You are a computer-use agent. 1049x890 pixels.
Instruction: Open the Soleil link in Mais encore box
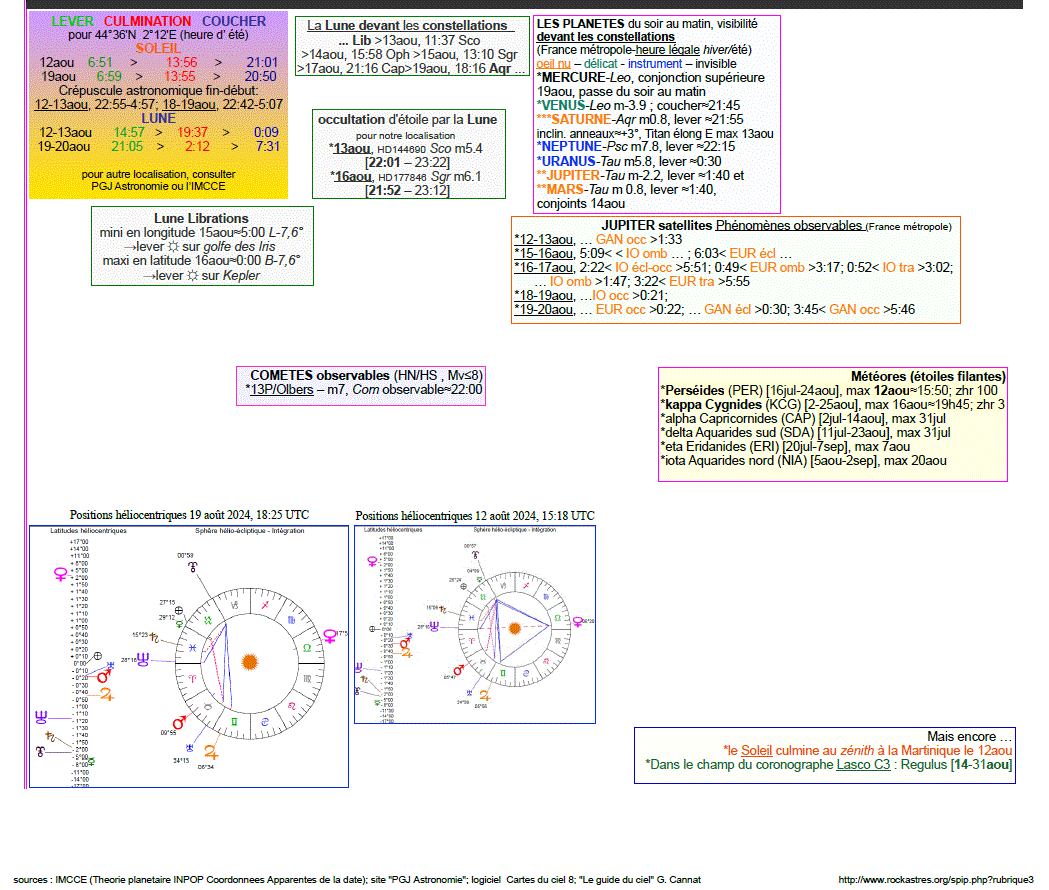(756, 750)
